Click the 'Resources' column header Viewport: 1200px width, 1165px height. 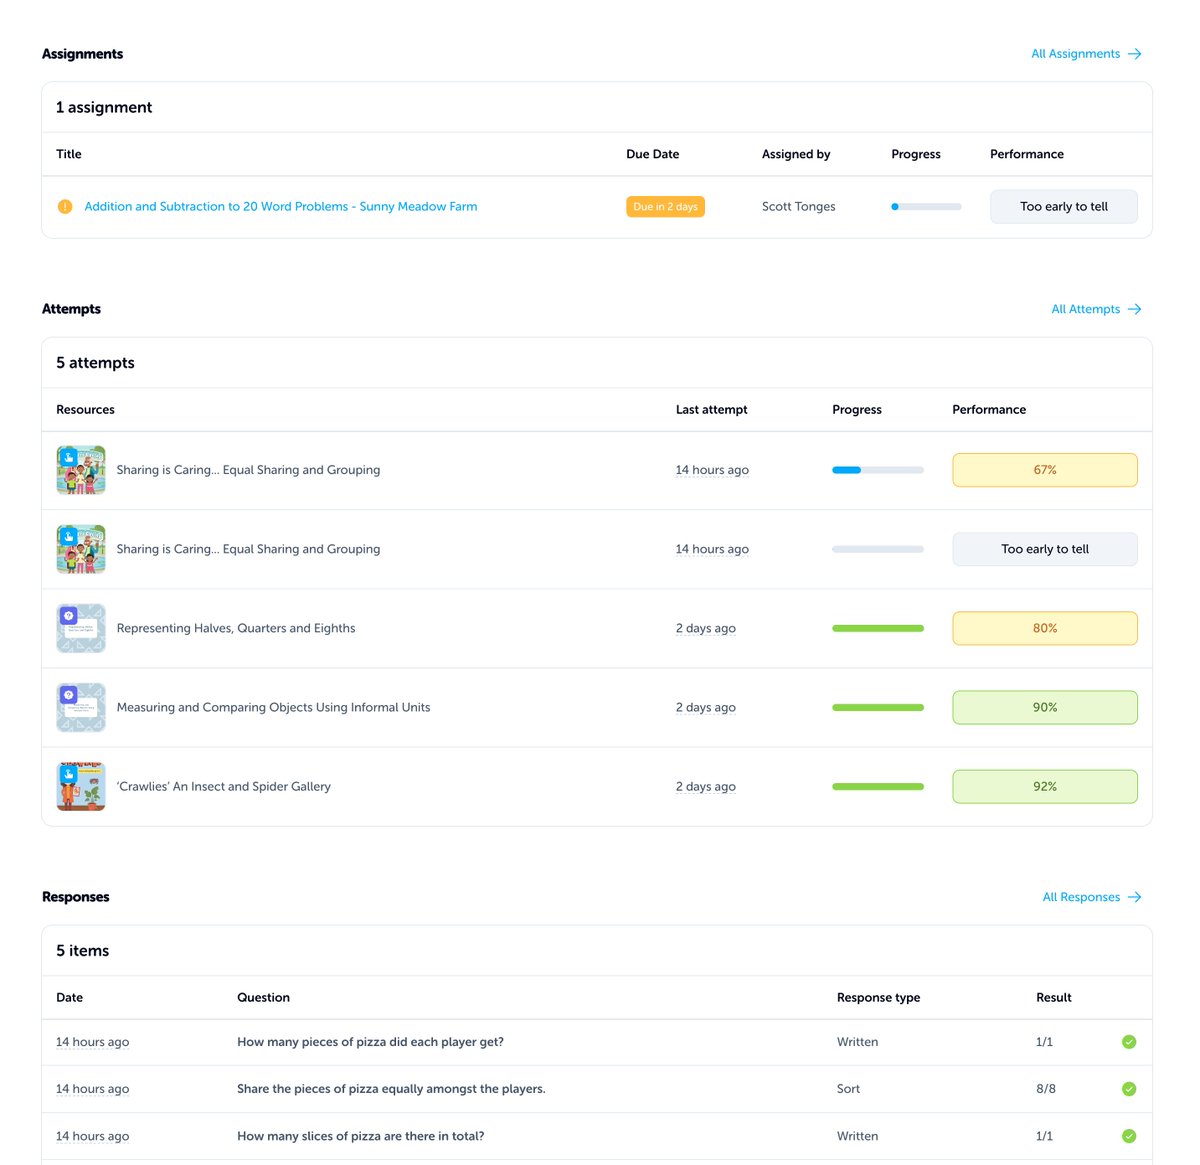[85, 410]
